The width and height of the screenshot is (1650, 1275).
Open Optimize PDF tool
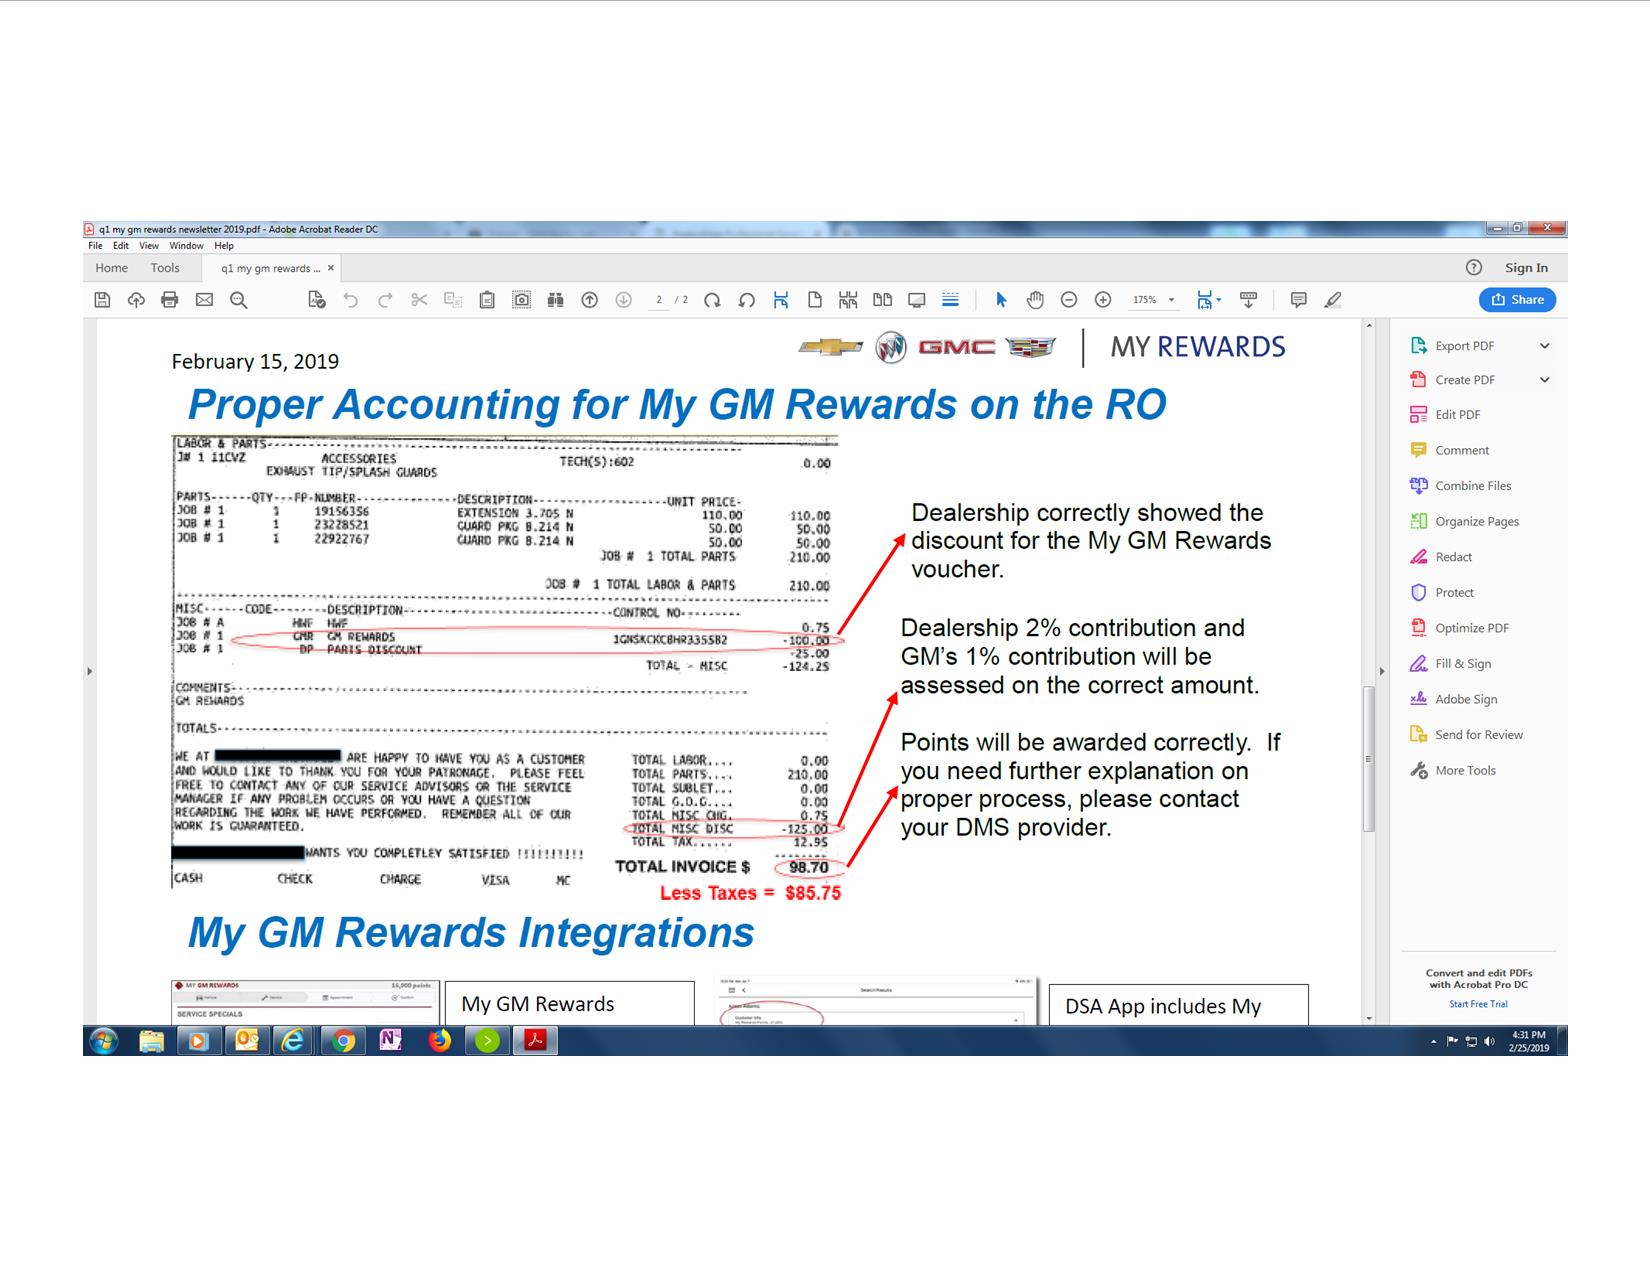[1472, 628]
